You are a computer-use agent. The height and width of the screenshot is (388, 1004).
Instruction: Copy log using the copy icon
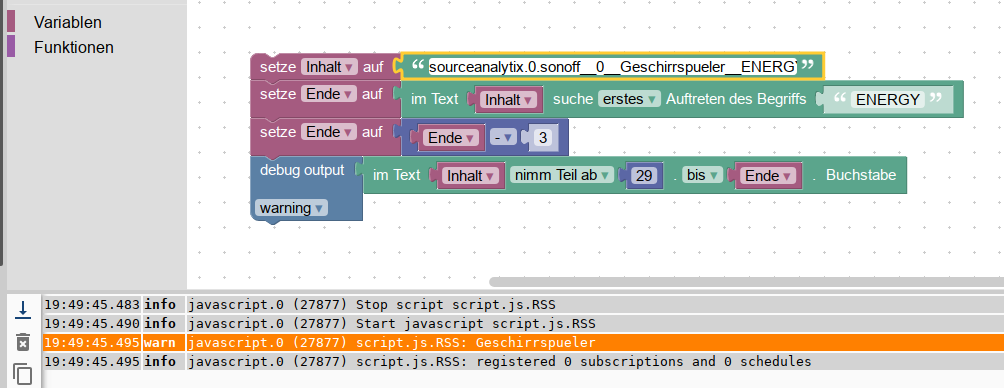(23, 374)
